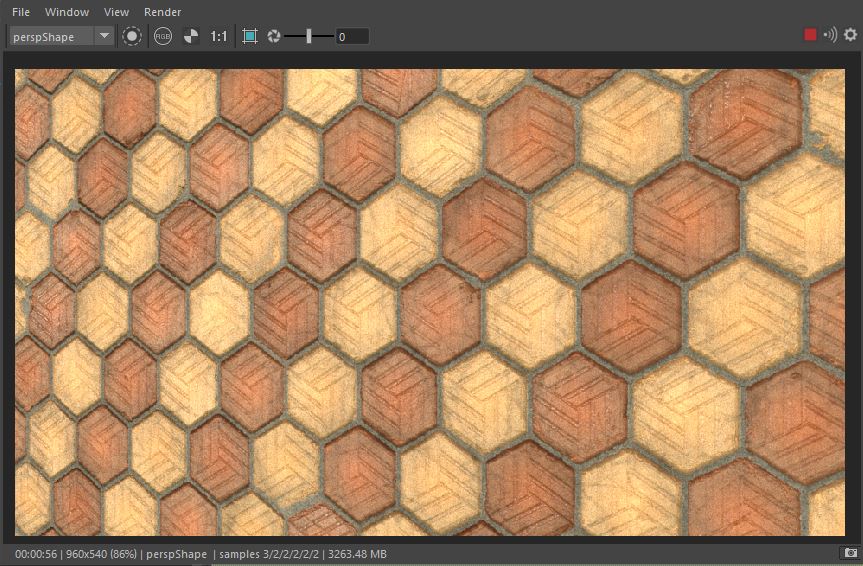
Task: Open the Render menu
Action: coord(162,12)
